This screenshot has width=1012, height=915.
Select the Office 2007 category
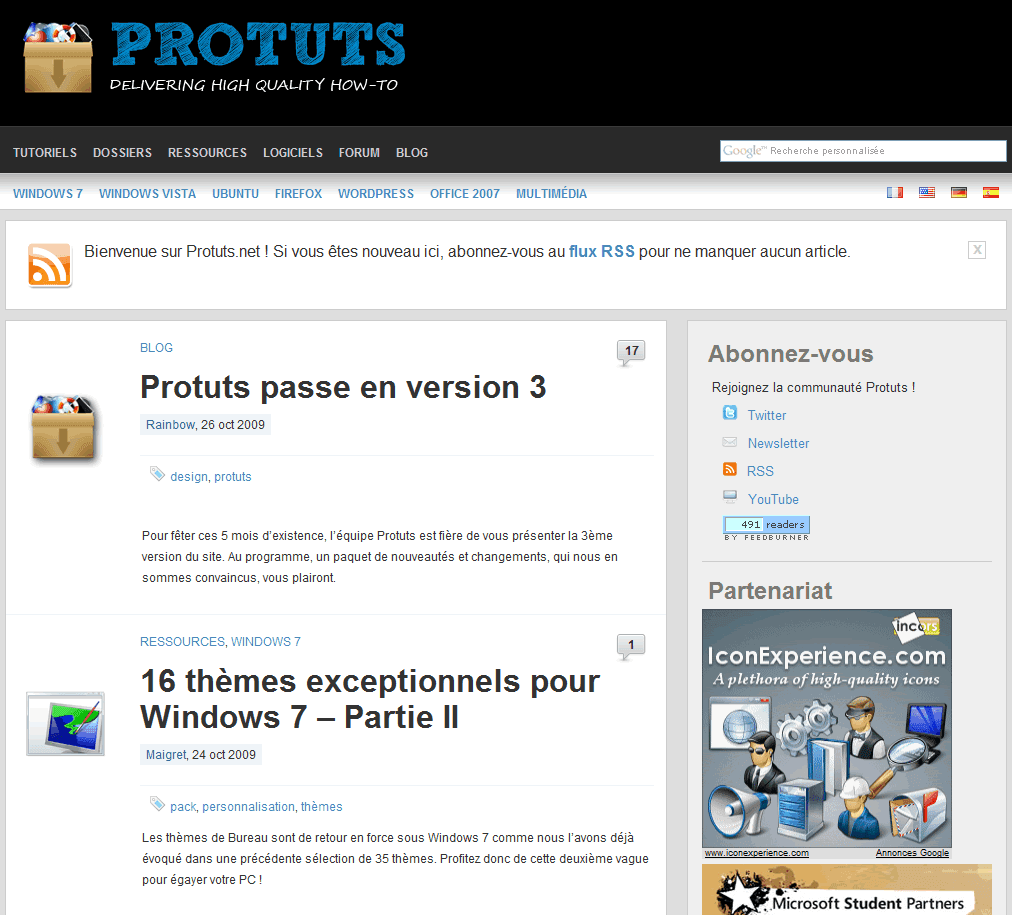pos(465,194)
